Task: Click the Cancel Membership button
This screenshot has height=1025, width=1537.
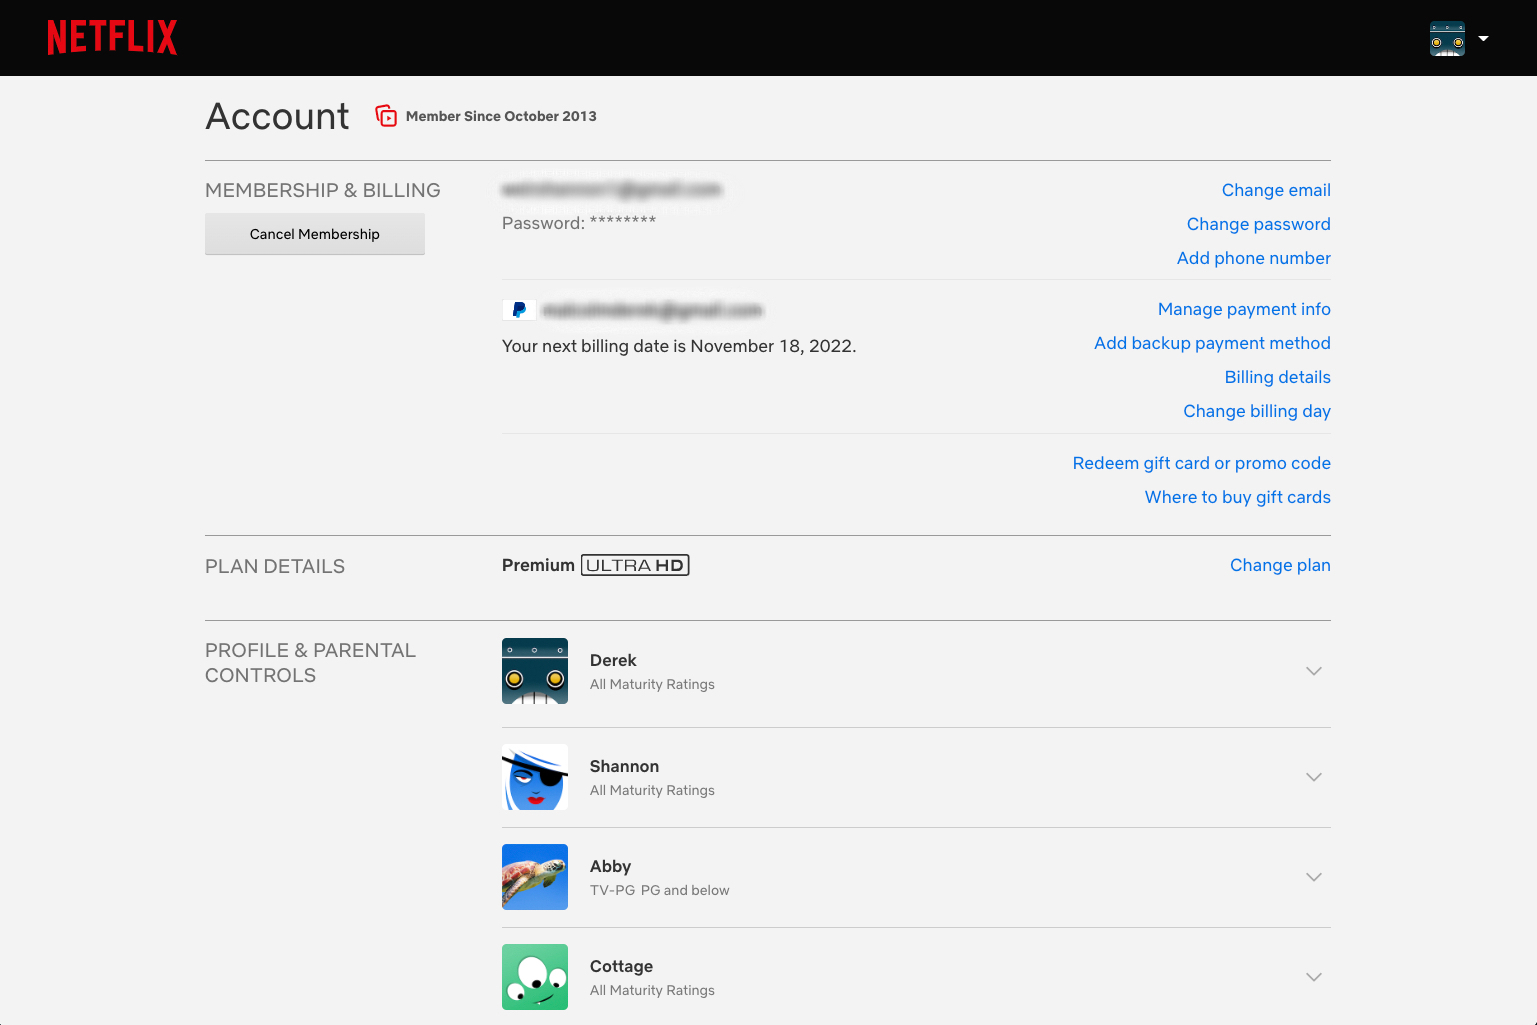Action: click(315, 234)
